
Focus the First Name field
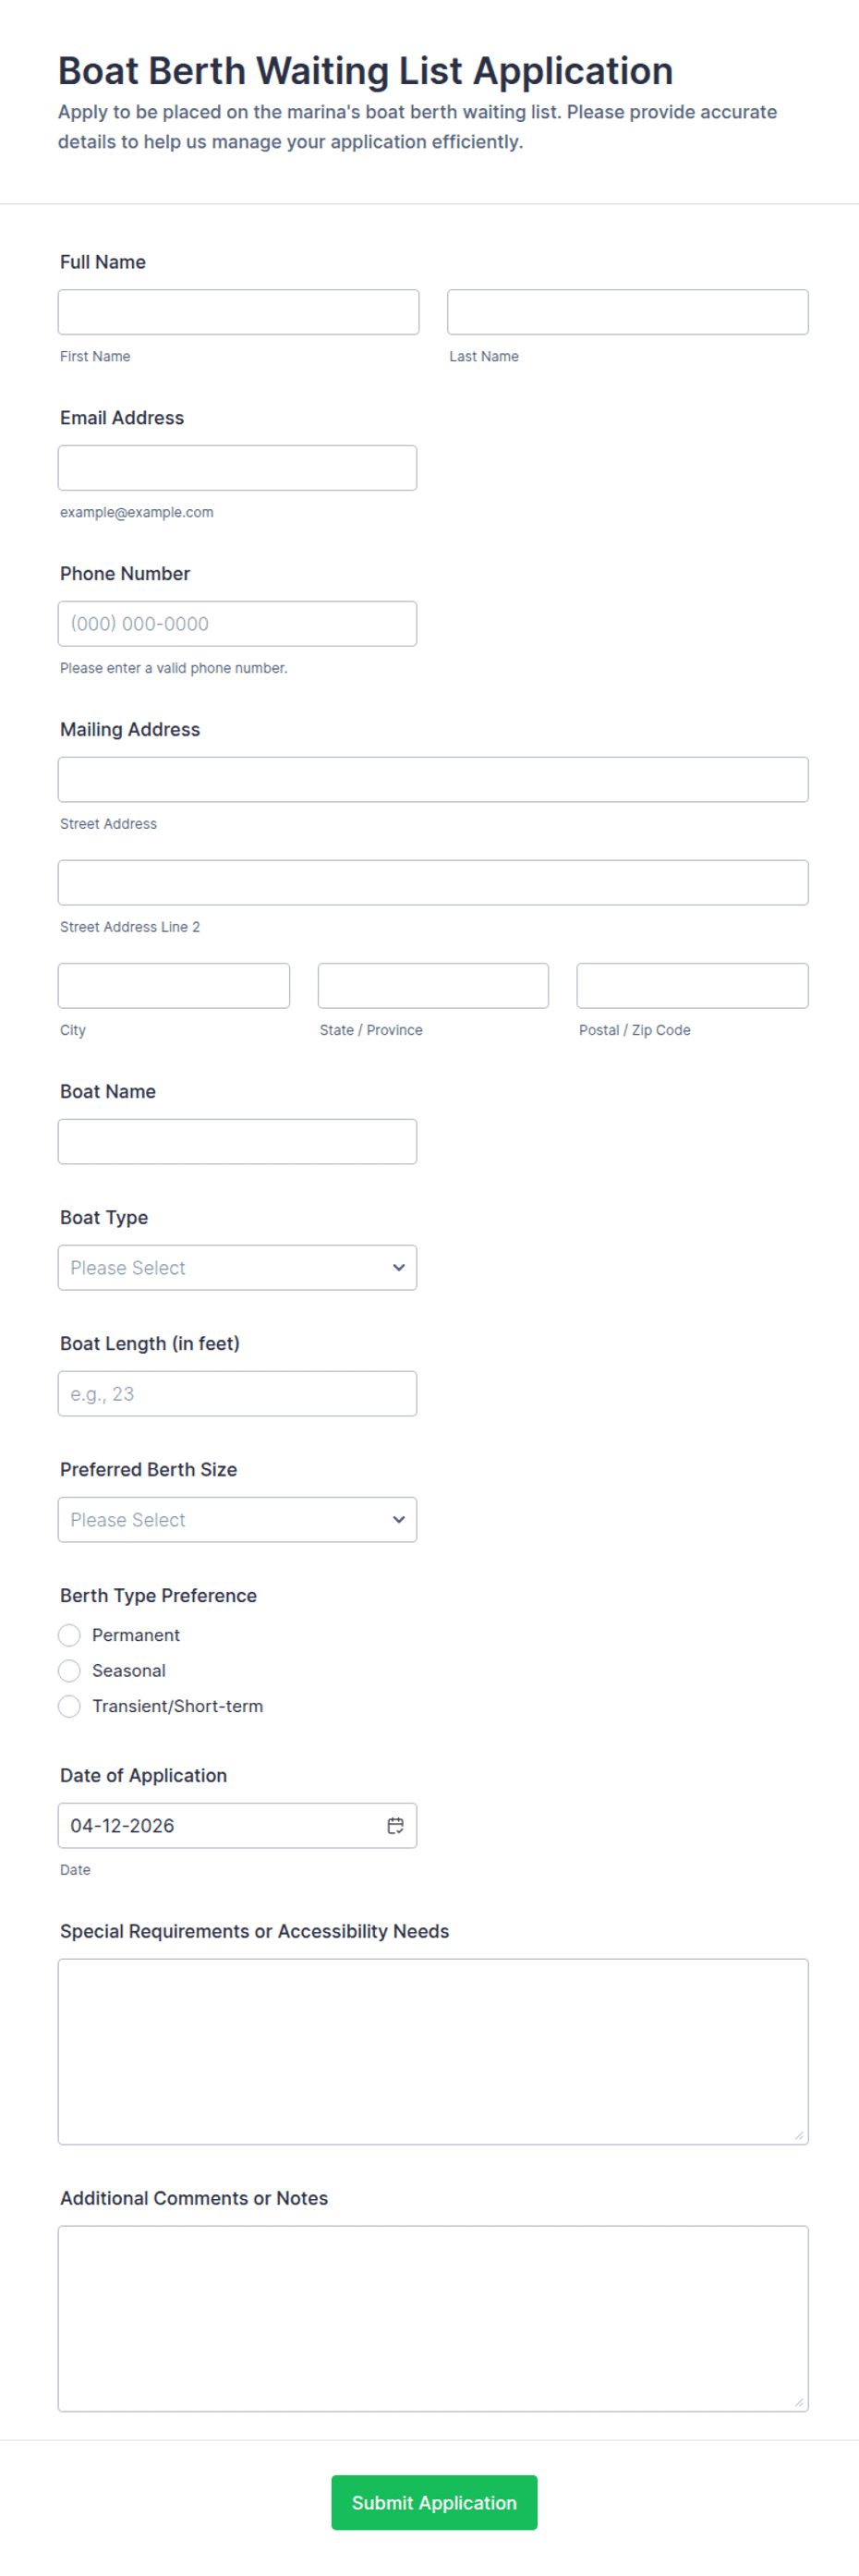tap(238, 312)
